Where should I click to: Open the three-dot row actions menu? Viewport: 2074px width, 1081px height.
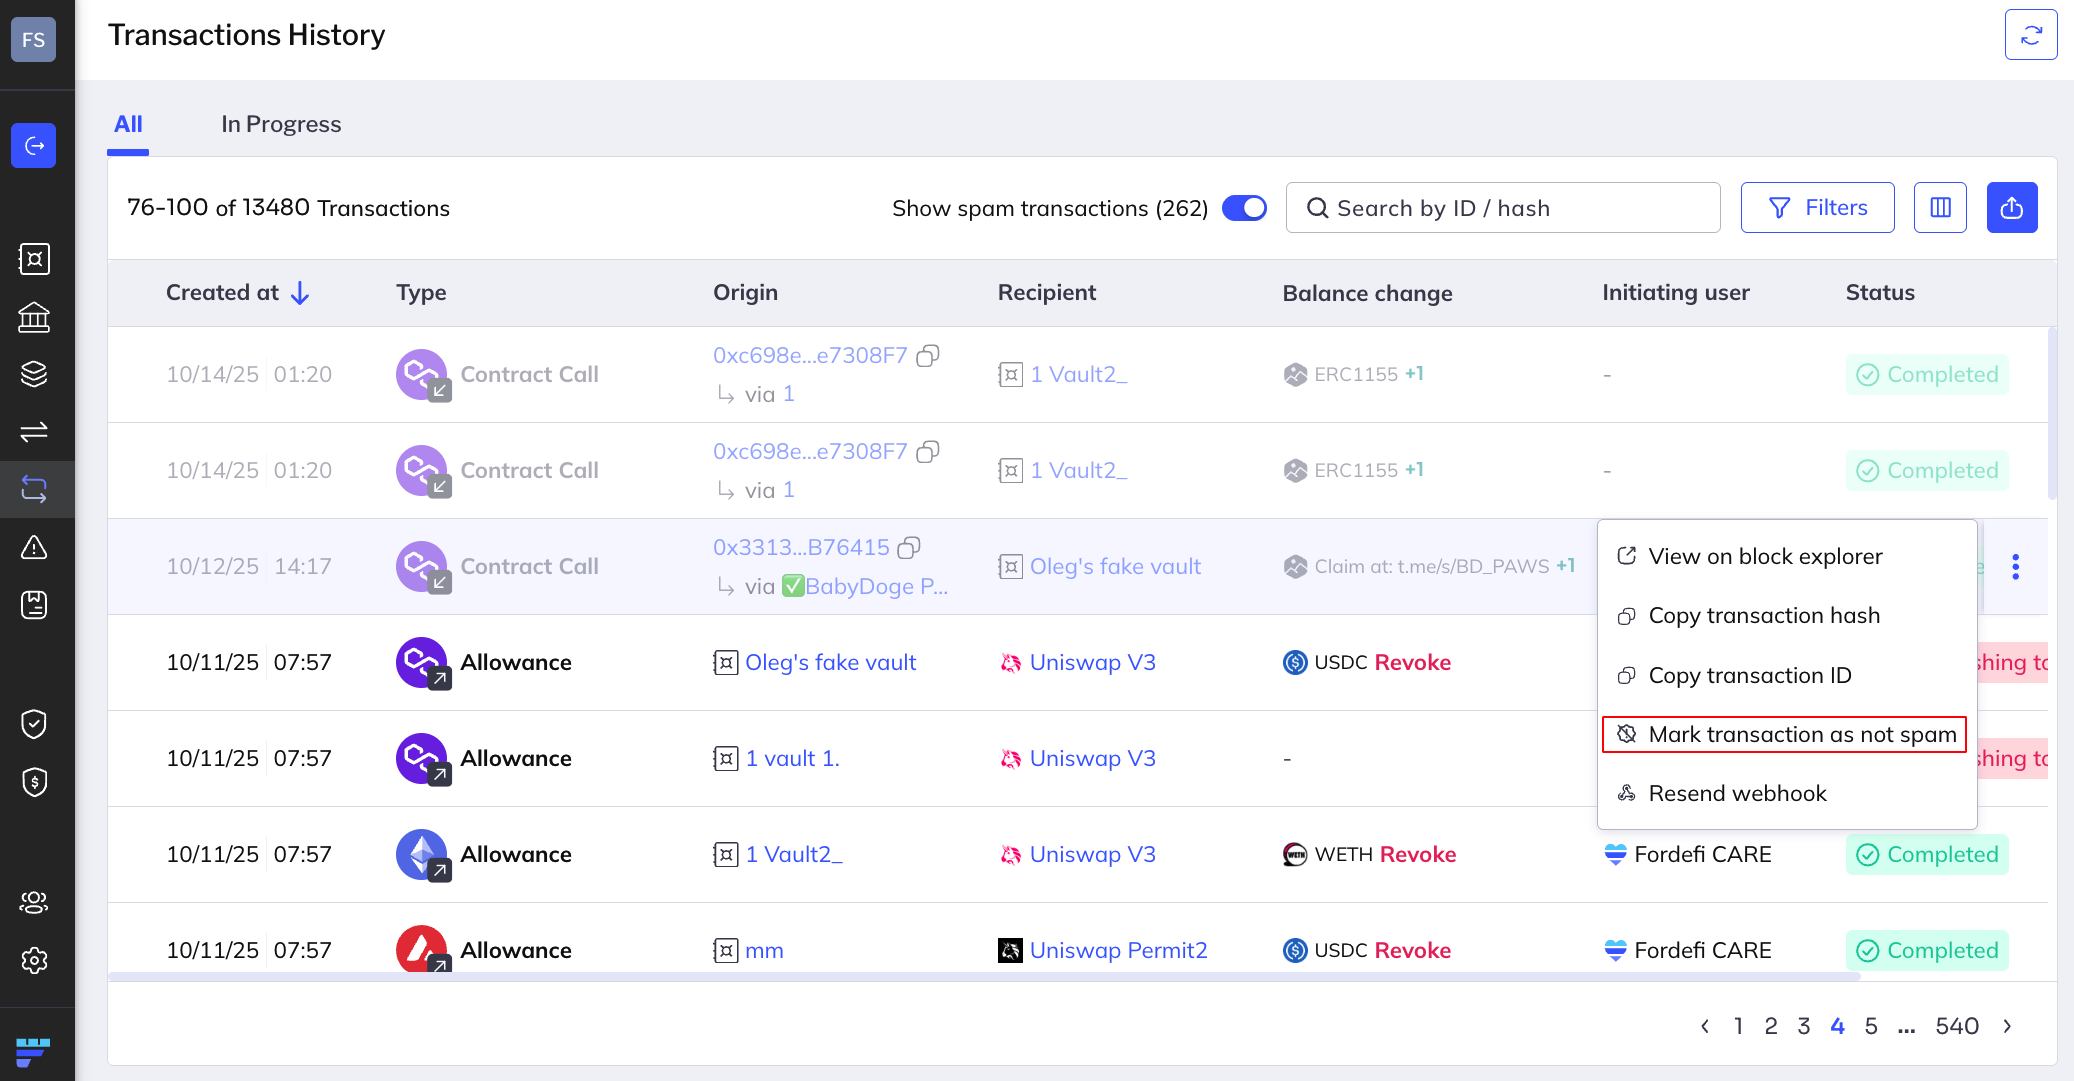click(2015, 567)
